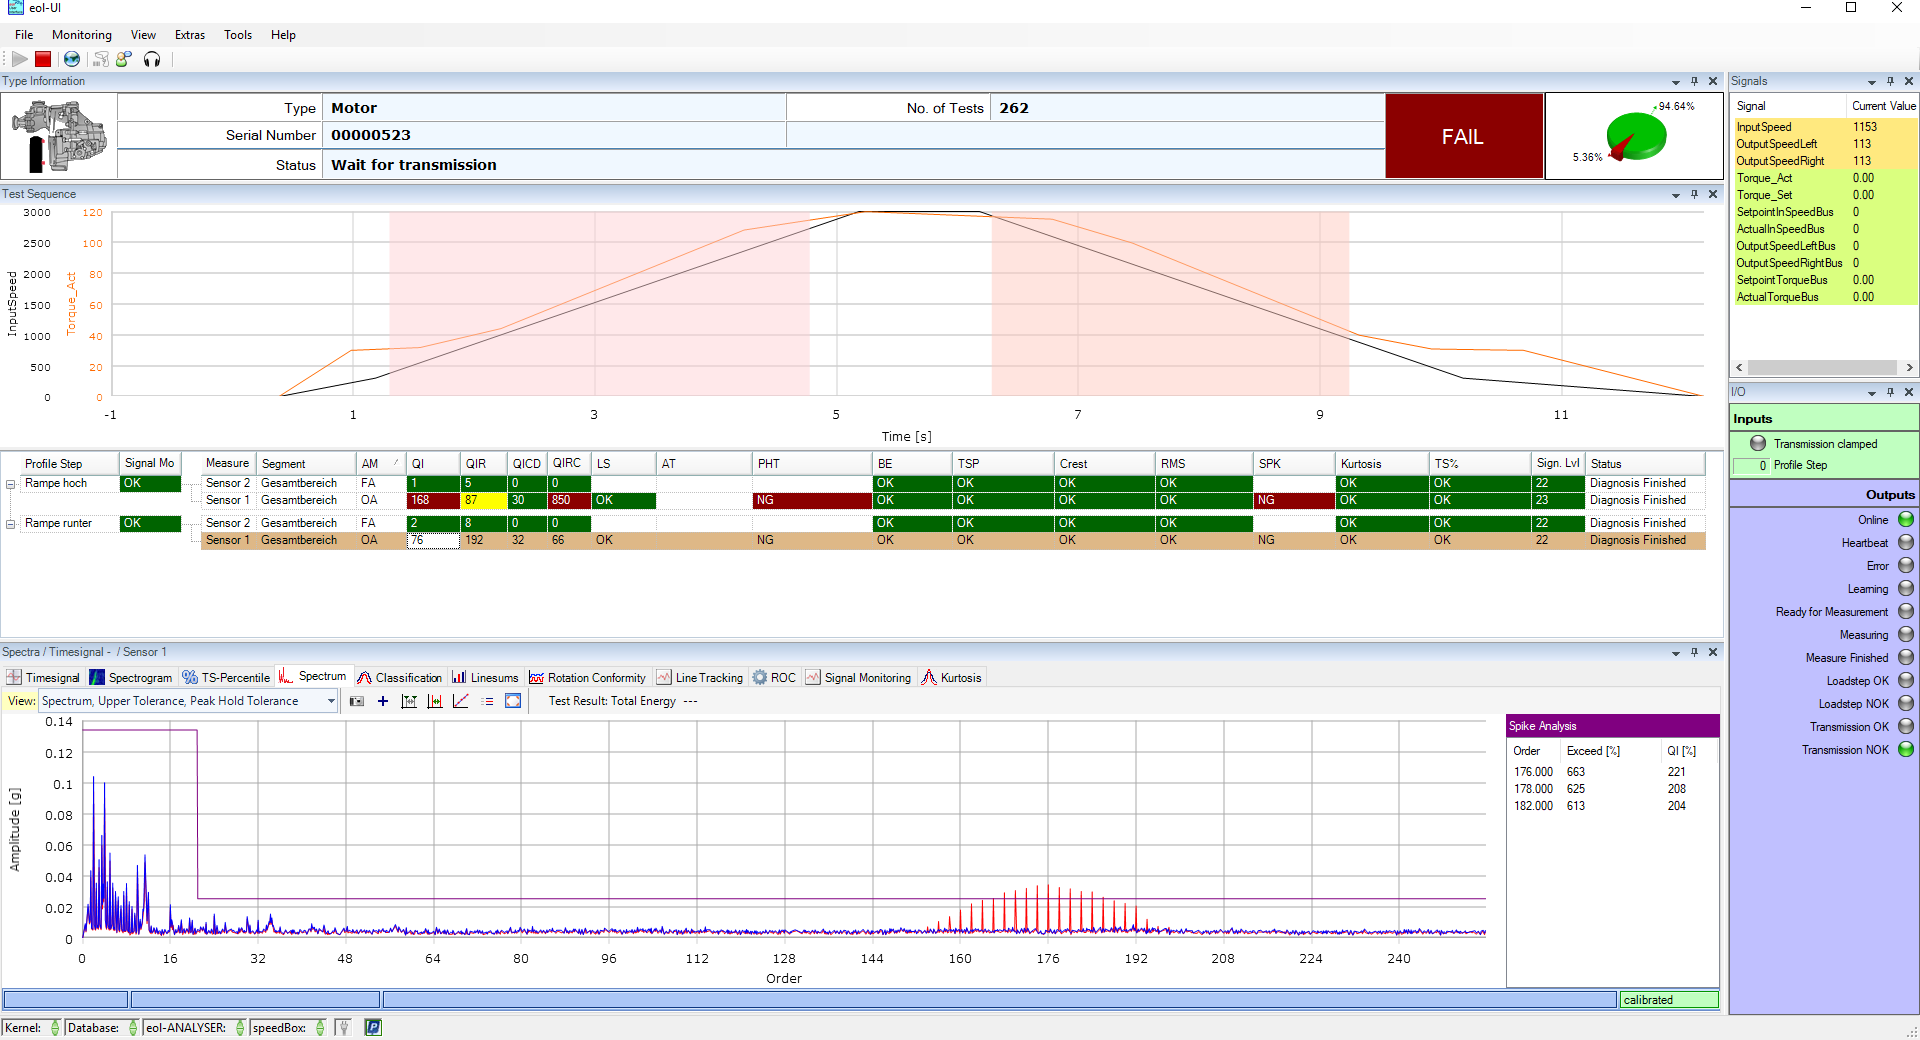1920x1040 pixels.
Task: Click the red FAIL result box
Action: tap(1463, 137)
